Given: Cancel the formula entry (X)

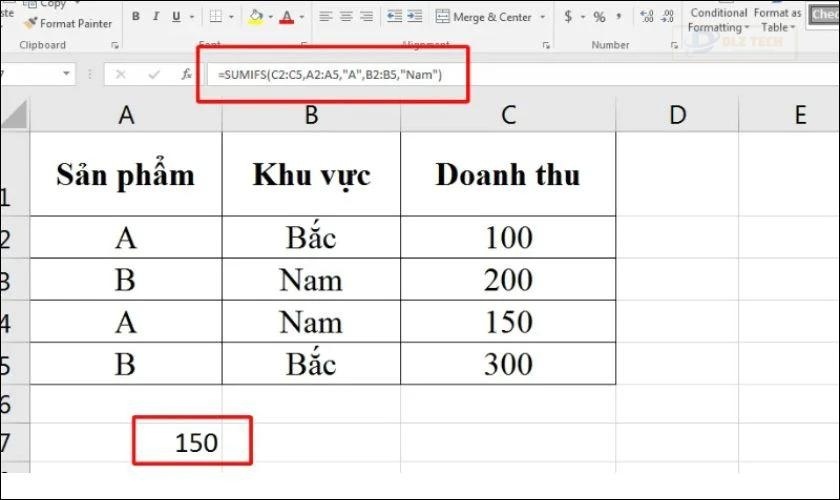Looking at the screenshot, I should [x=121, y=74].
